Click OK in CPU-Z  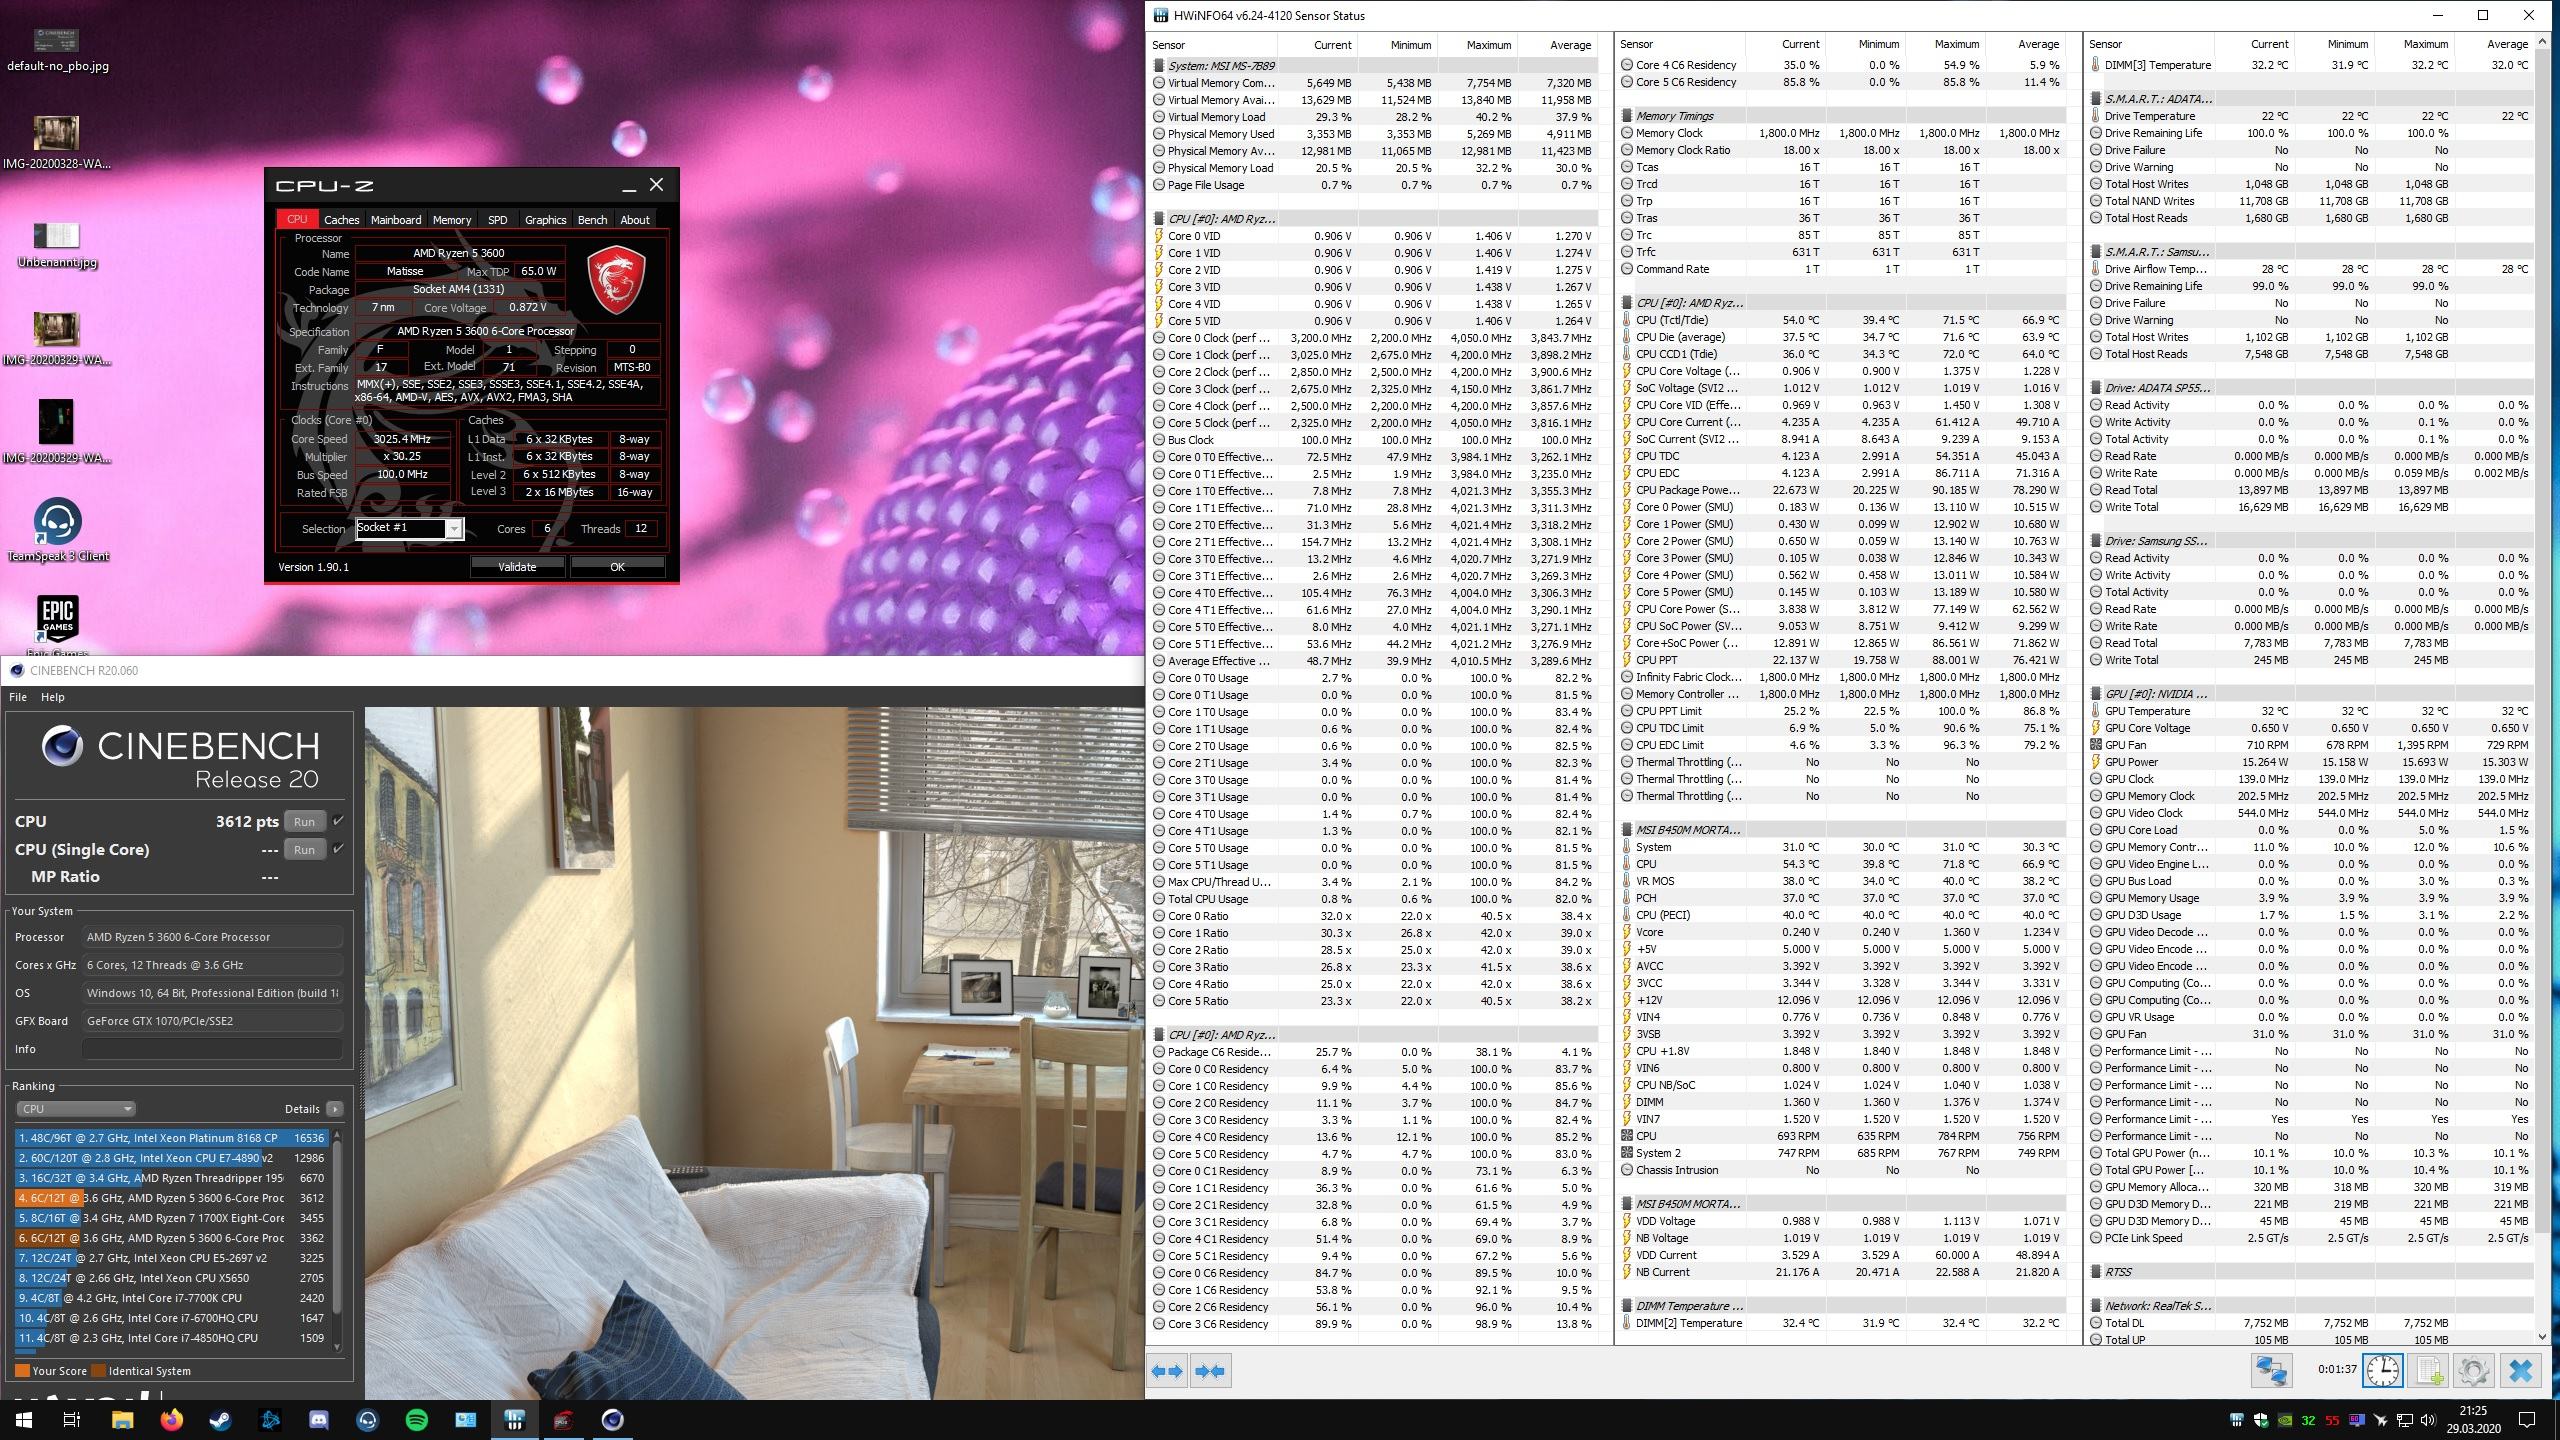click(617, 566)
